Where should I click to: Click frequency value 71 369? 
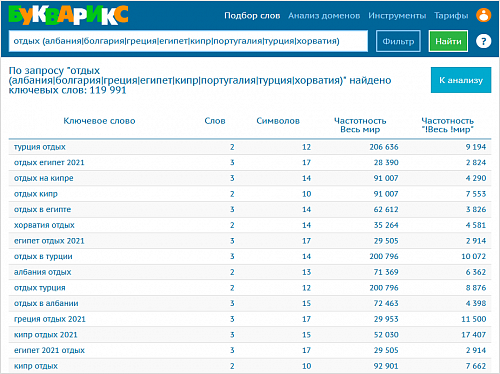386,272
